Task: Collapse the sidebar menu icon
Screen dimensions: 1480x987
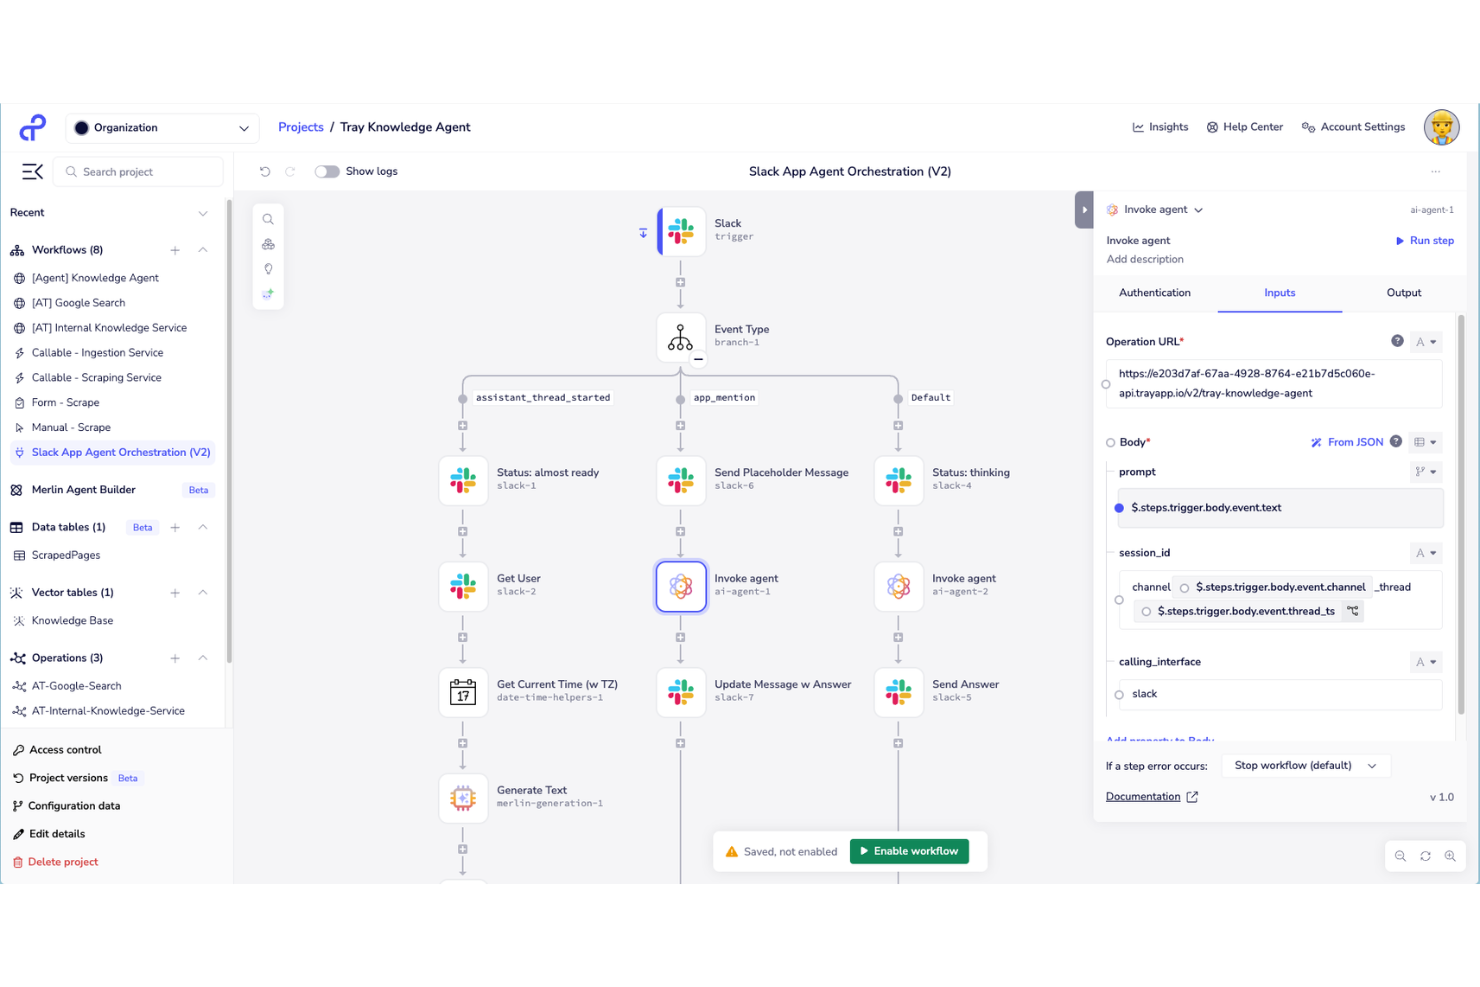Action: click(32, 172)
